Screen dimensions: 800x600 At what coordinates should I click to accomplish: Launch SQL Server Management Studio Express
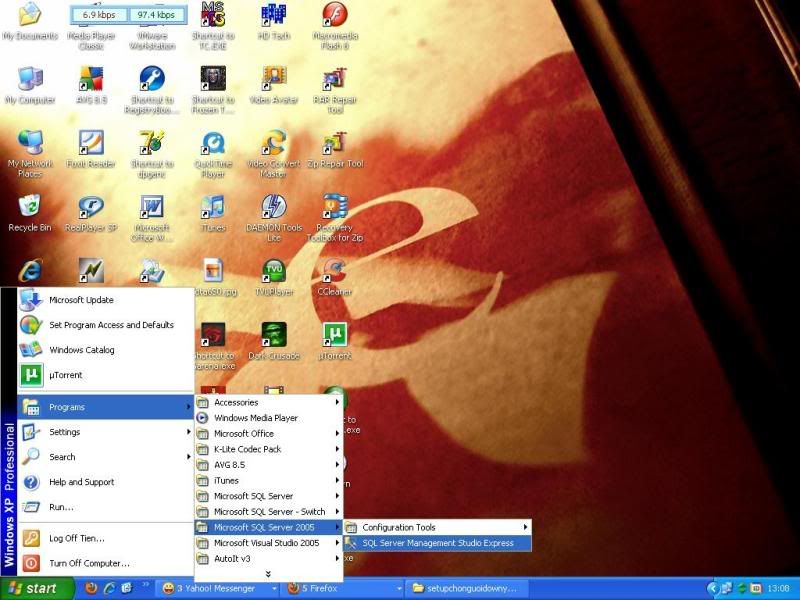coord(437,543)
